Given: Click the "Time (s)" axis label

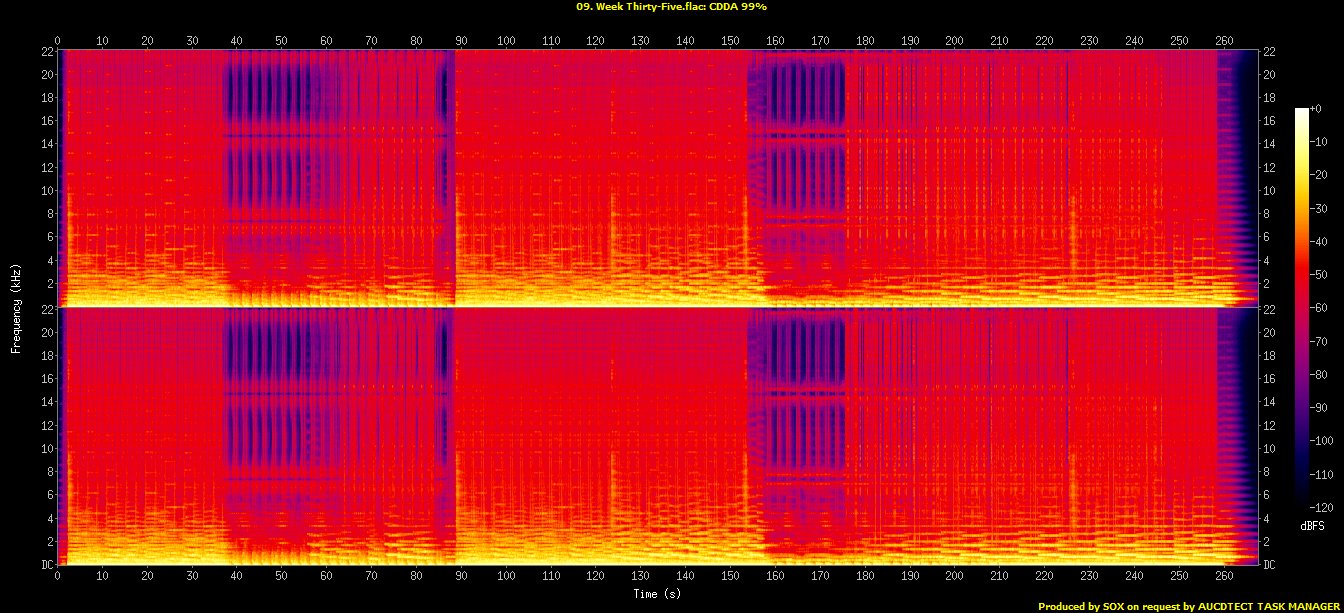Looking at the screenshot, I should (x=658, y=594).
